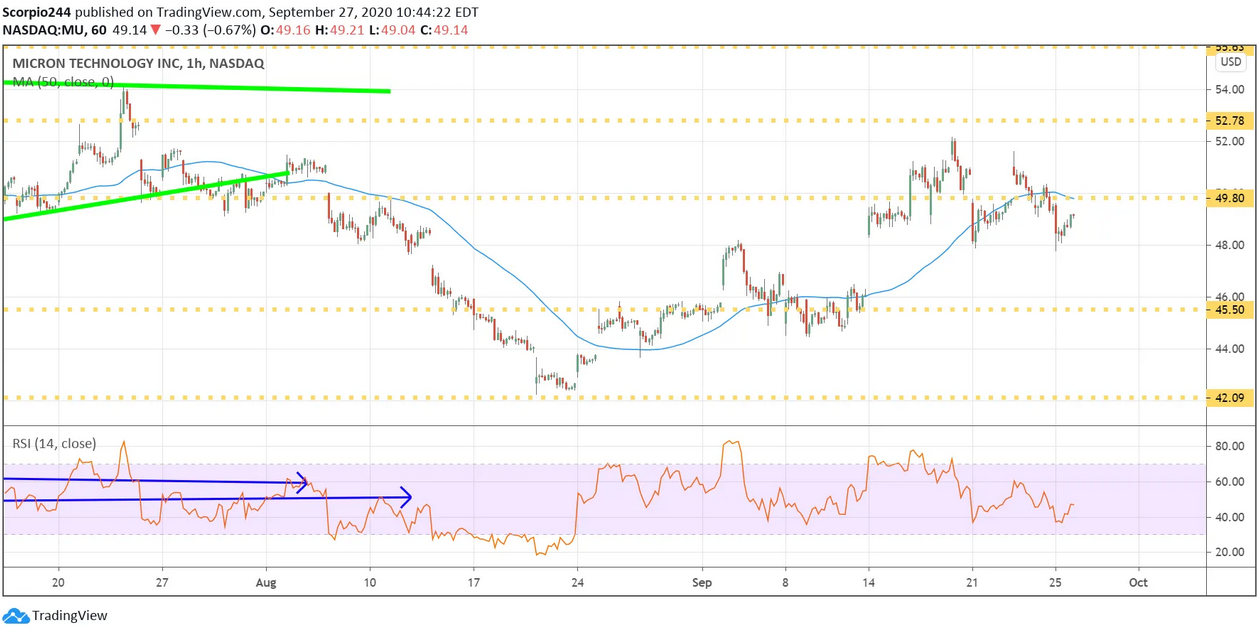Click the date label 10 on time axis
Screen dimensions: 1258x629
[370, 581]
